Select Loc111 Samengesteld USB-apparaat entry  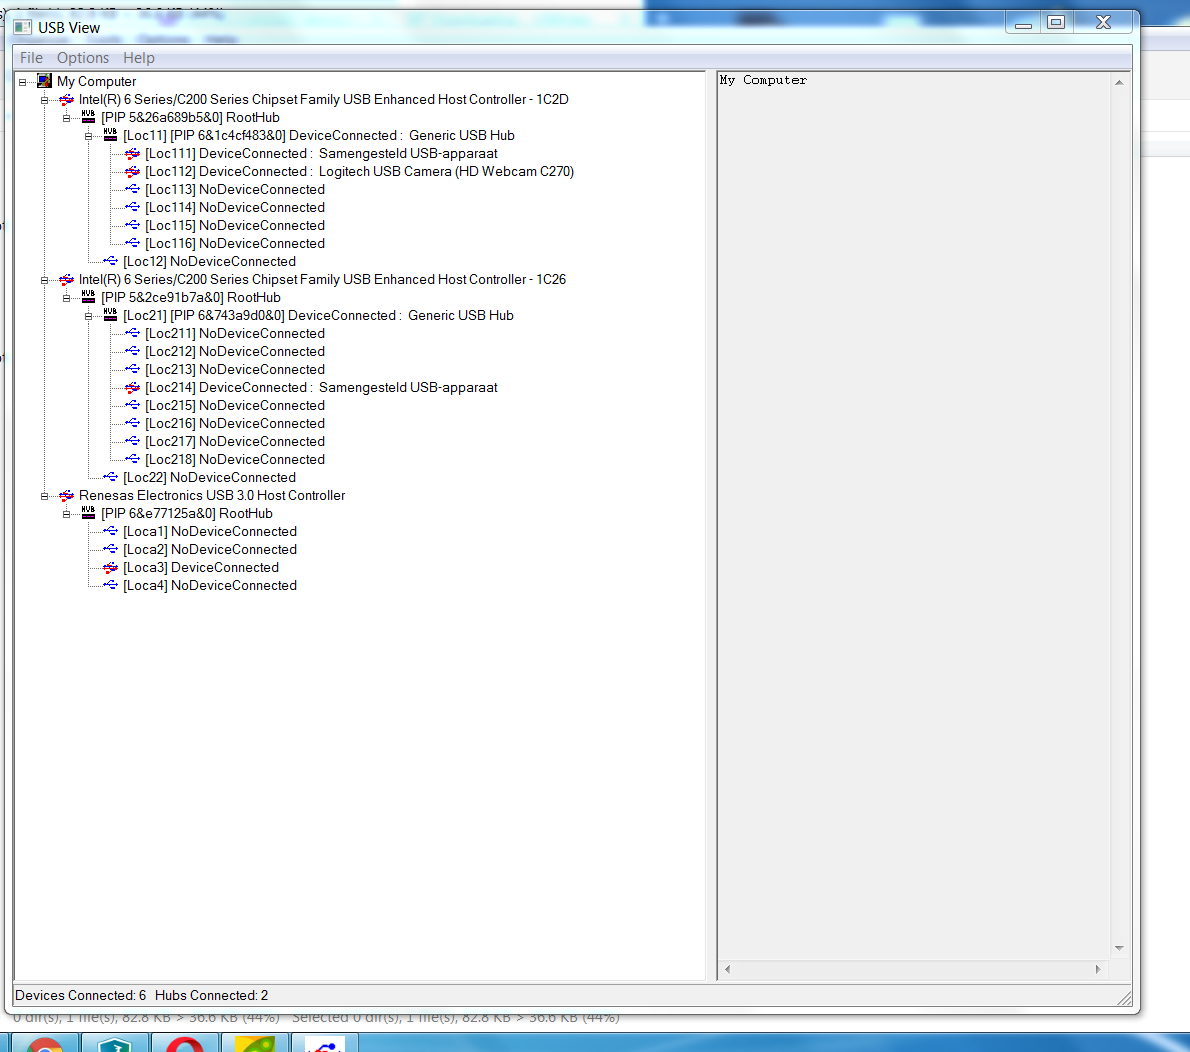pos(321,153)
